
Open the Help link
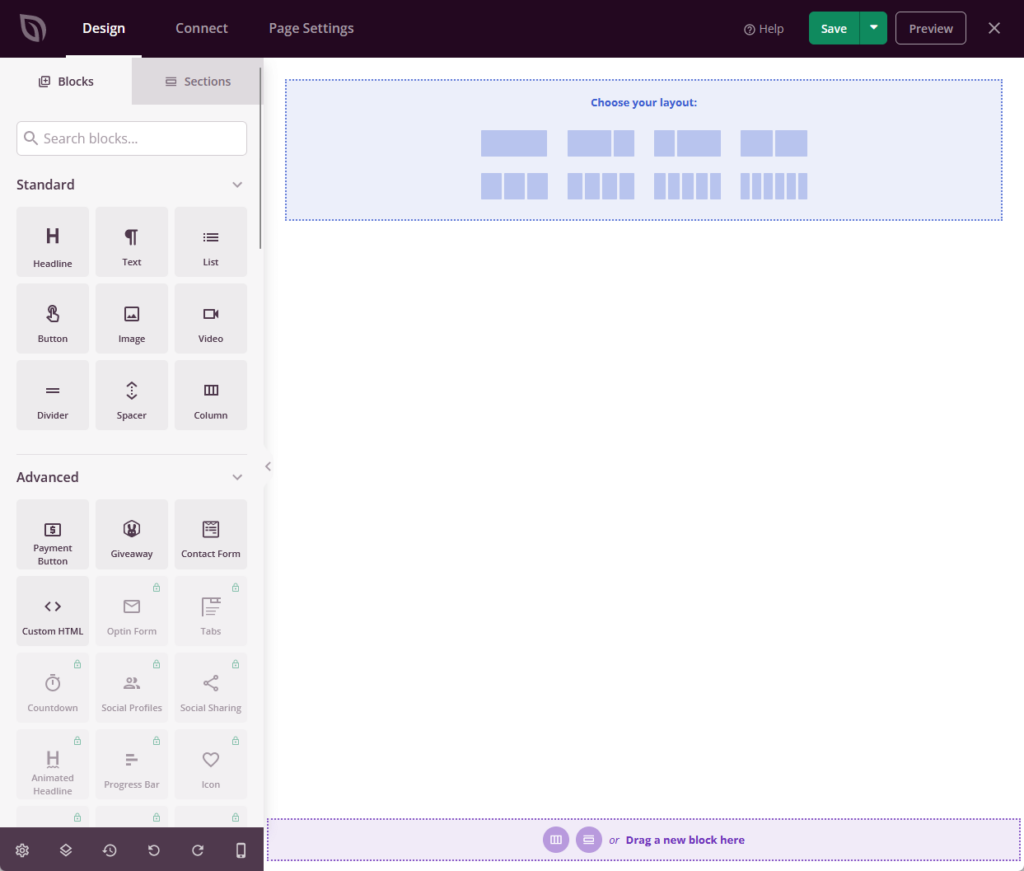point(763,29)
